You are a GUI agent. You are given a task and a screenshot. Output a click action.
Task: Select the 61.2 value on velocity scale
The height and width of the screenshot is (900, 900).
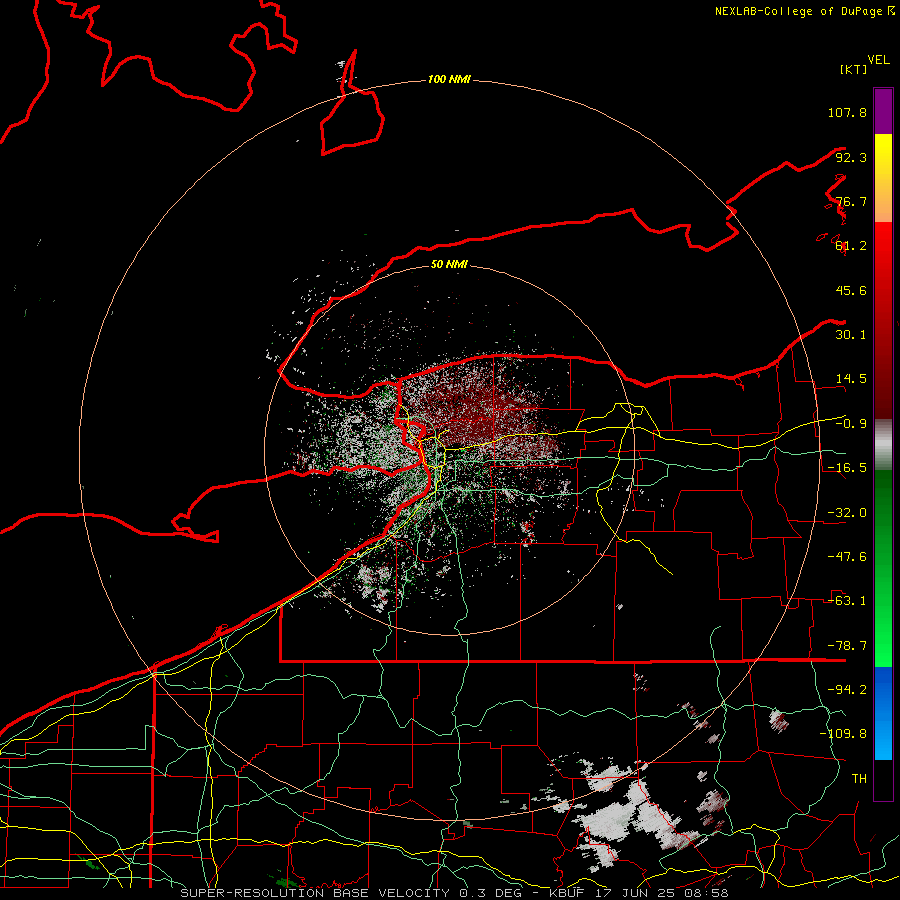point(851,246)
